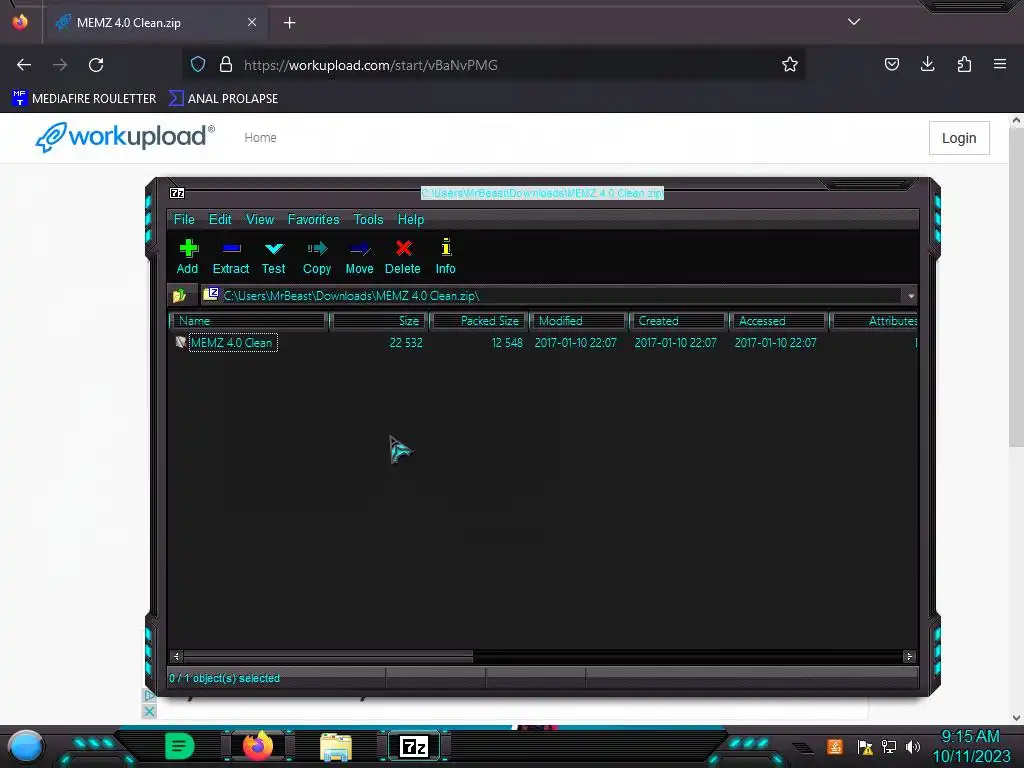1024x768 pixels.
Task: Open the Tools menu in 7-Zip
Action: [368, 219]
